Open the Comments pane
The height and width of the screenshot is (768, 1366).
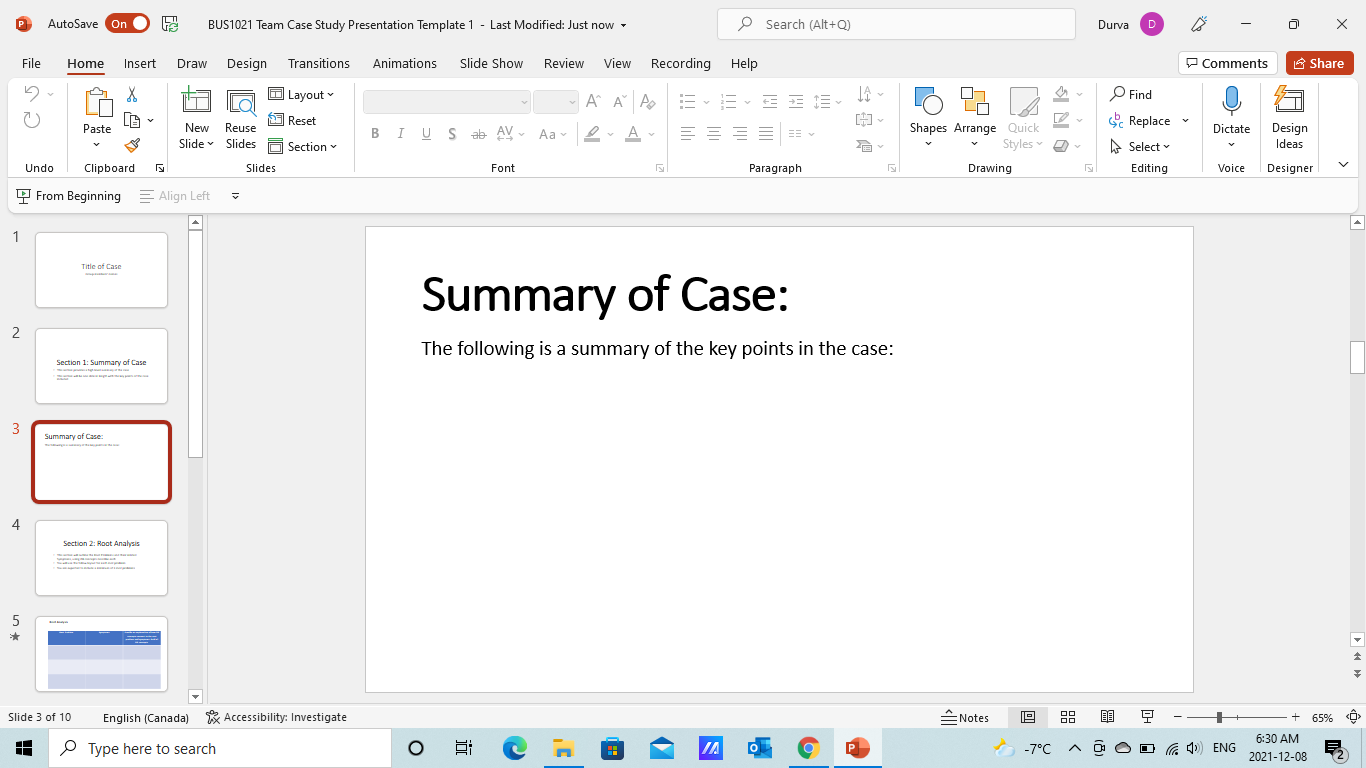1227,63
